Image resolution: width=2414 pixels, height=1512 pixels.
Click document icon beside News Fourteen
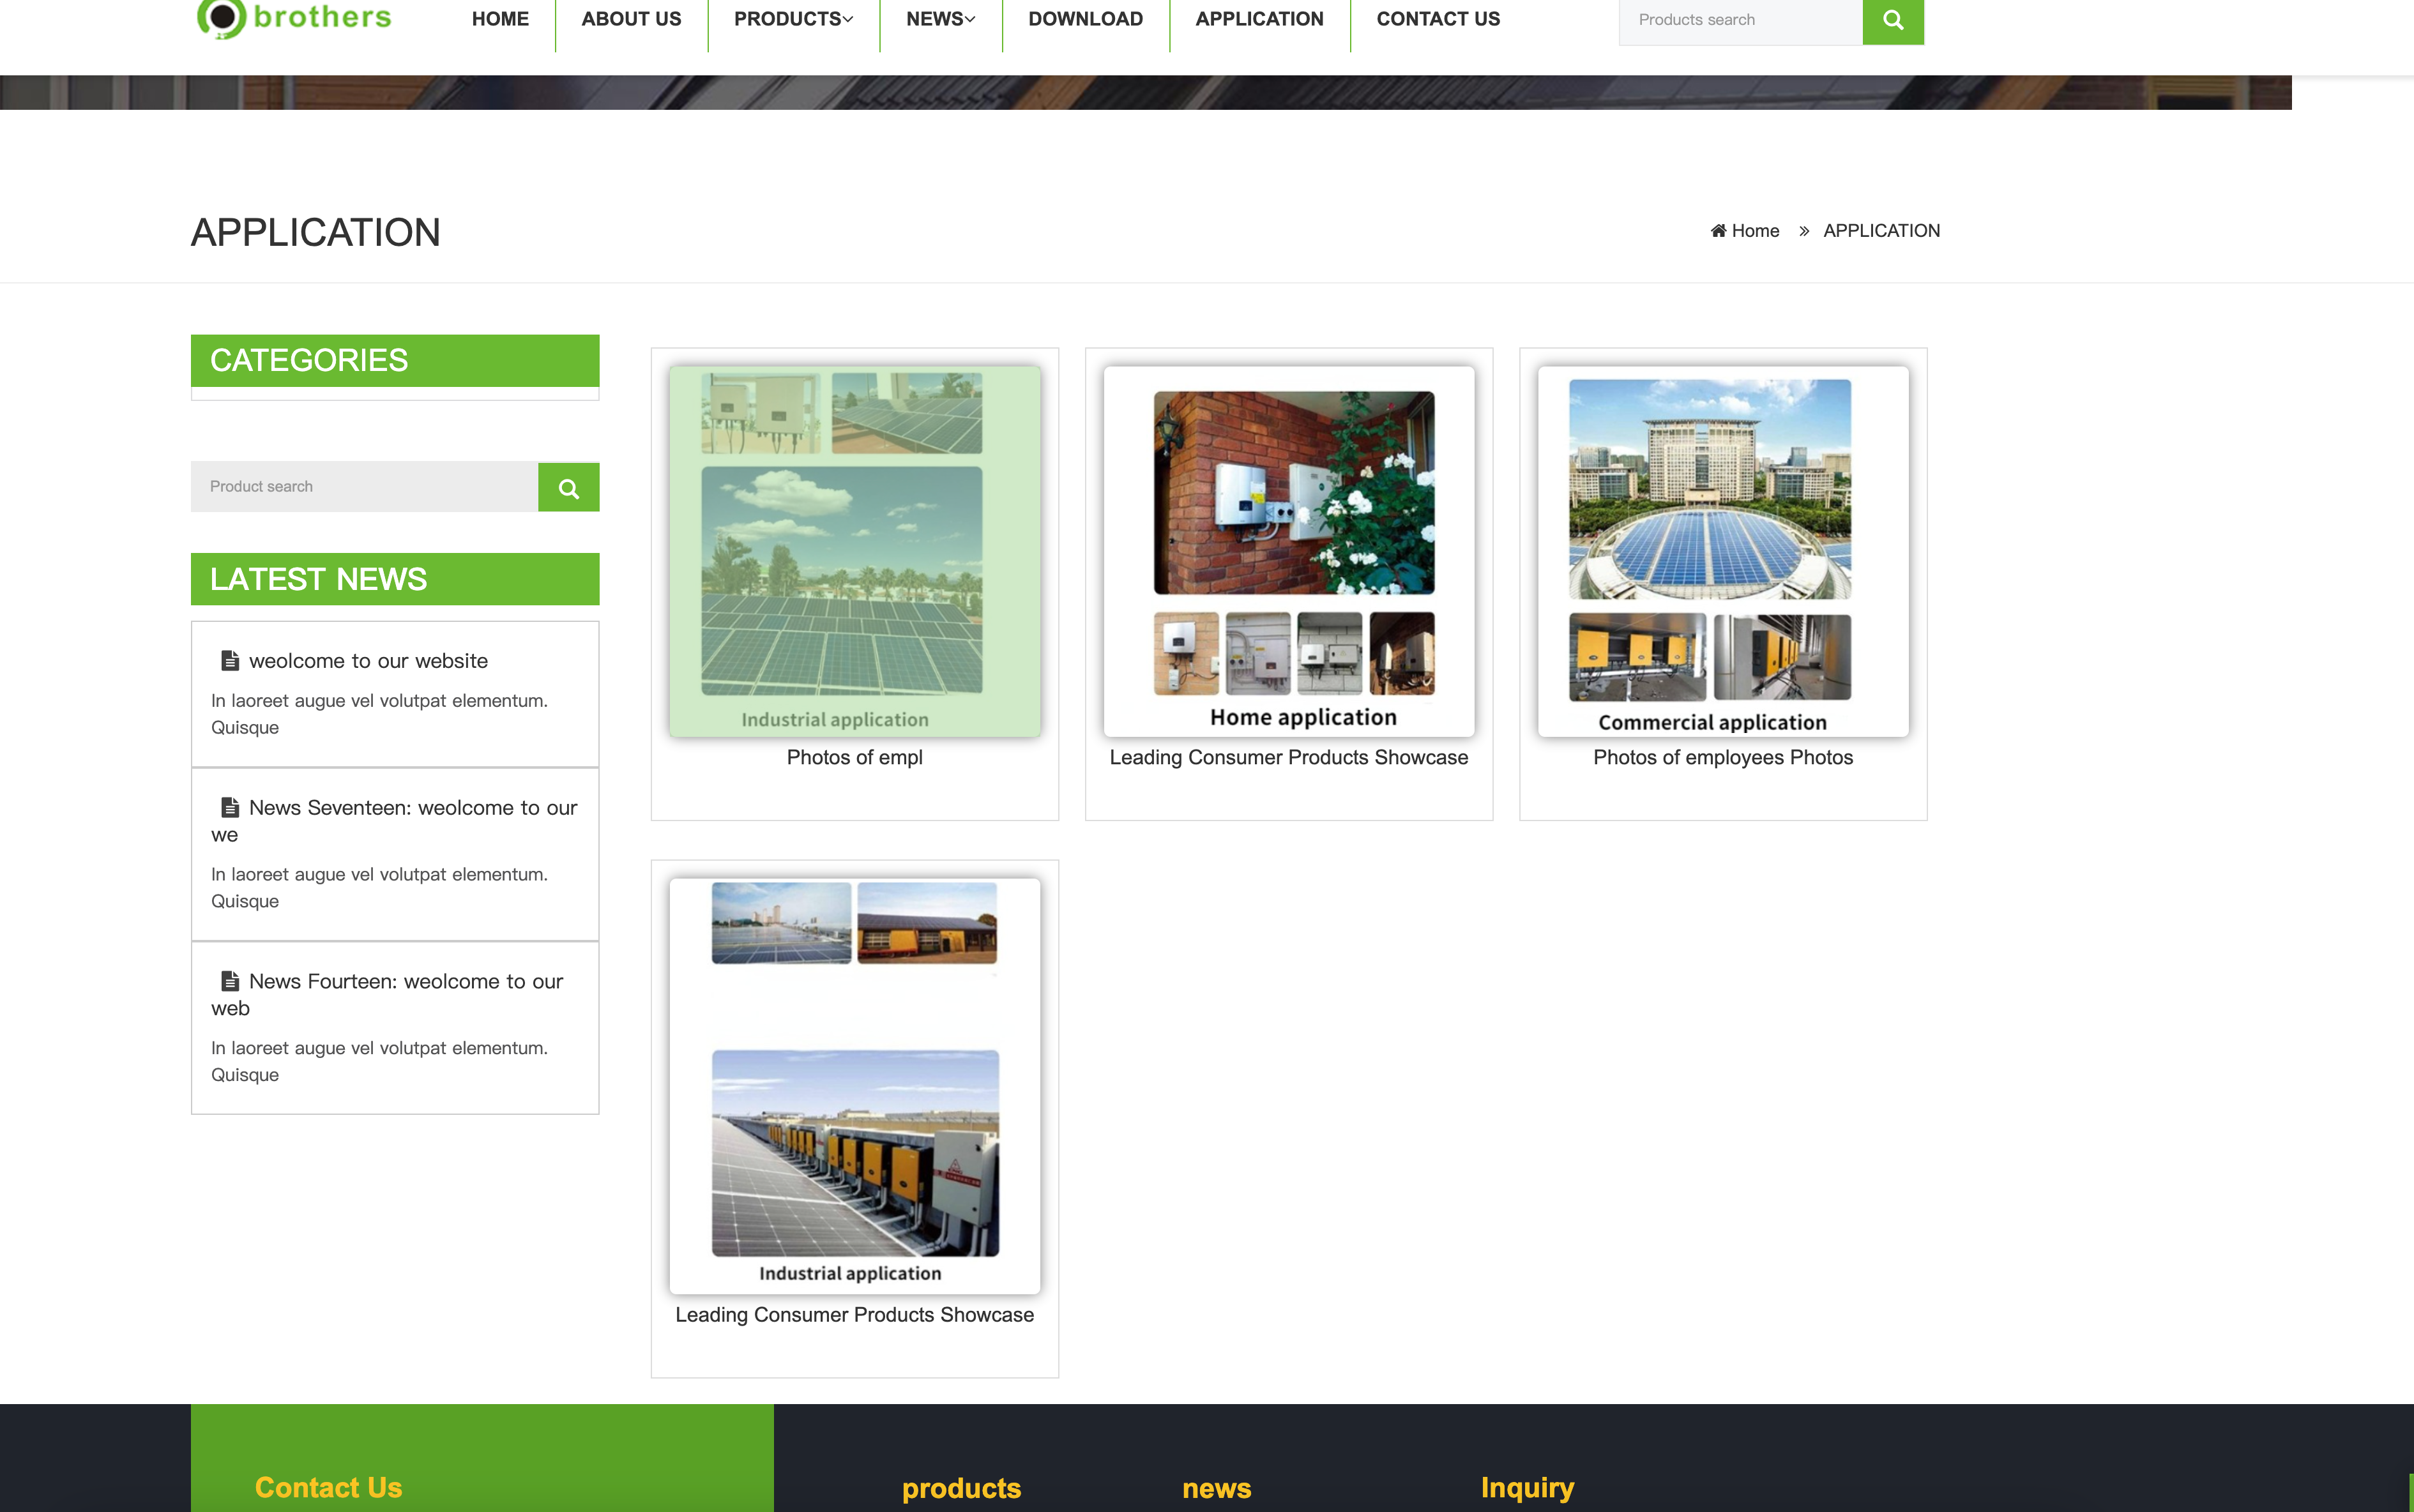click(x=230, y=981)
